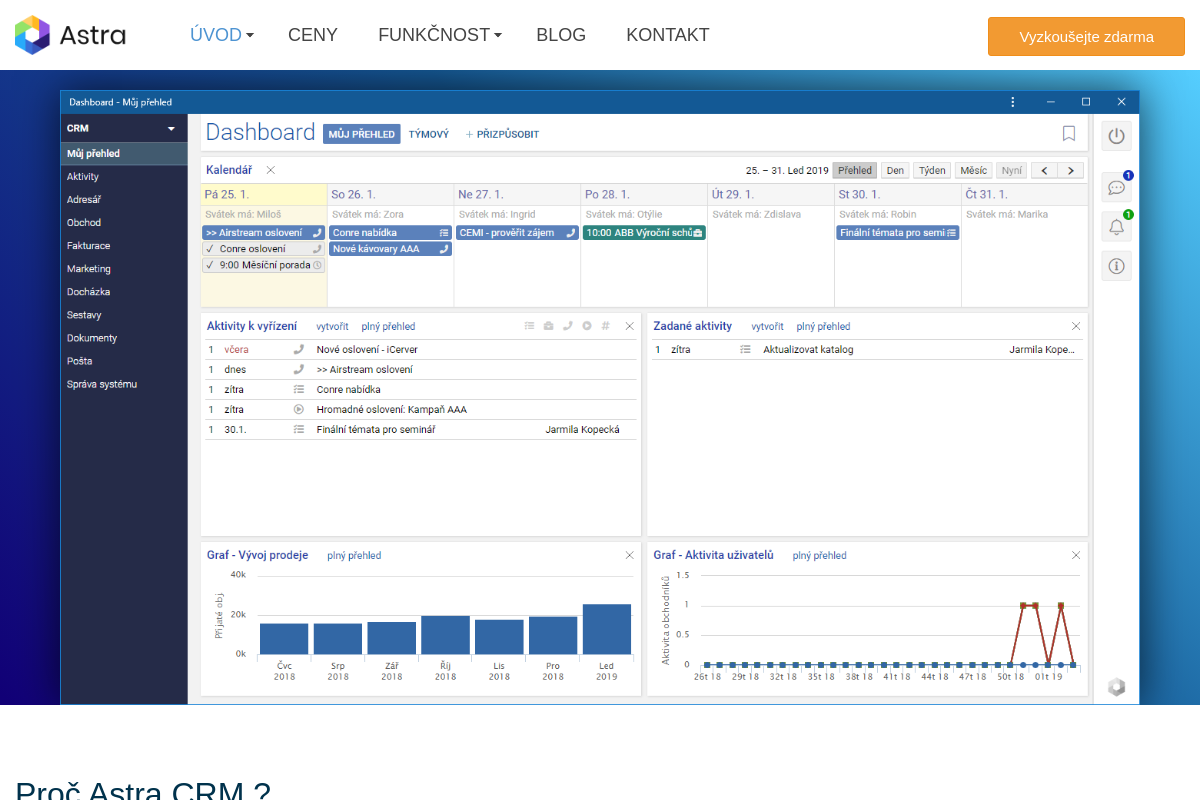Open the FUNKČNOST dropdown menu
Viewport: 1200px width, 800px height.
434,34
